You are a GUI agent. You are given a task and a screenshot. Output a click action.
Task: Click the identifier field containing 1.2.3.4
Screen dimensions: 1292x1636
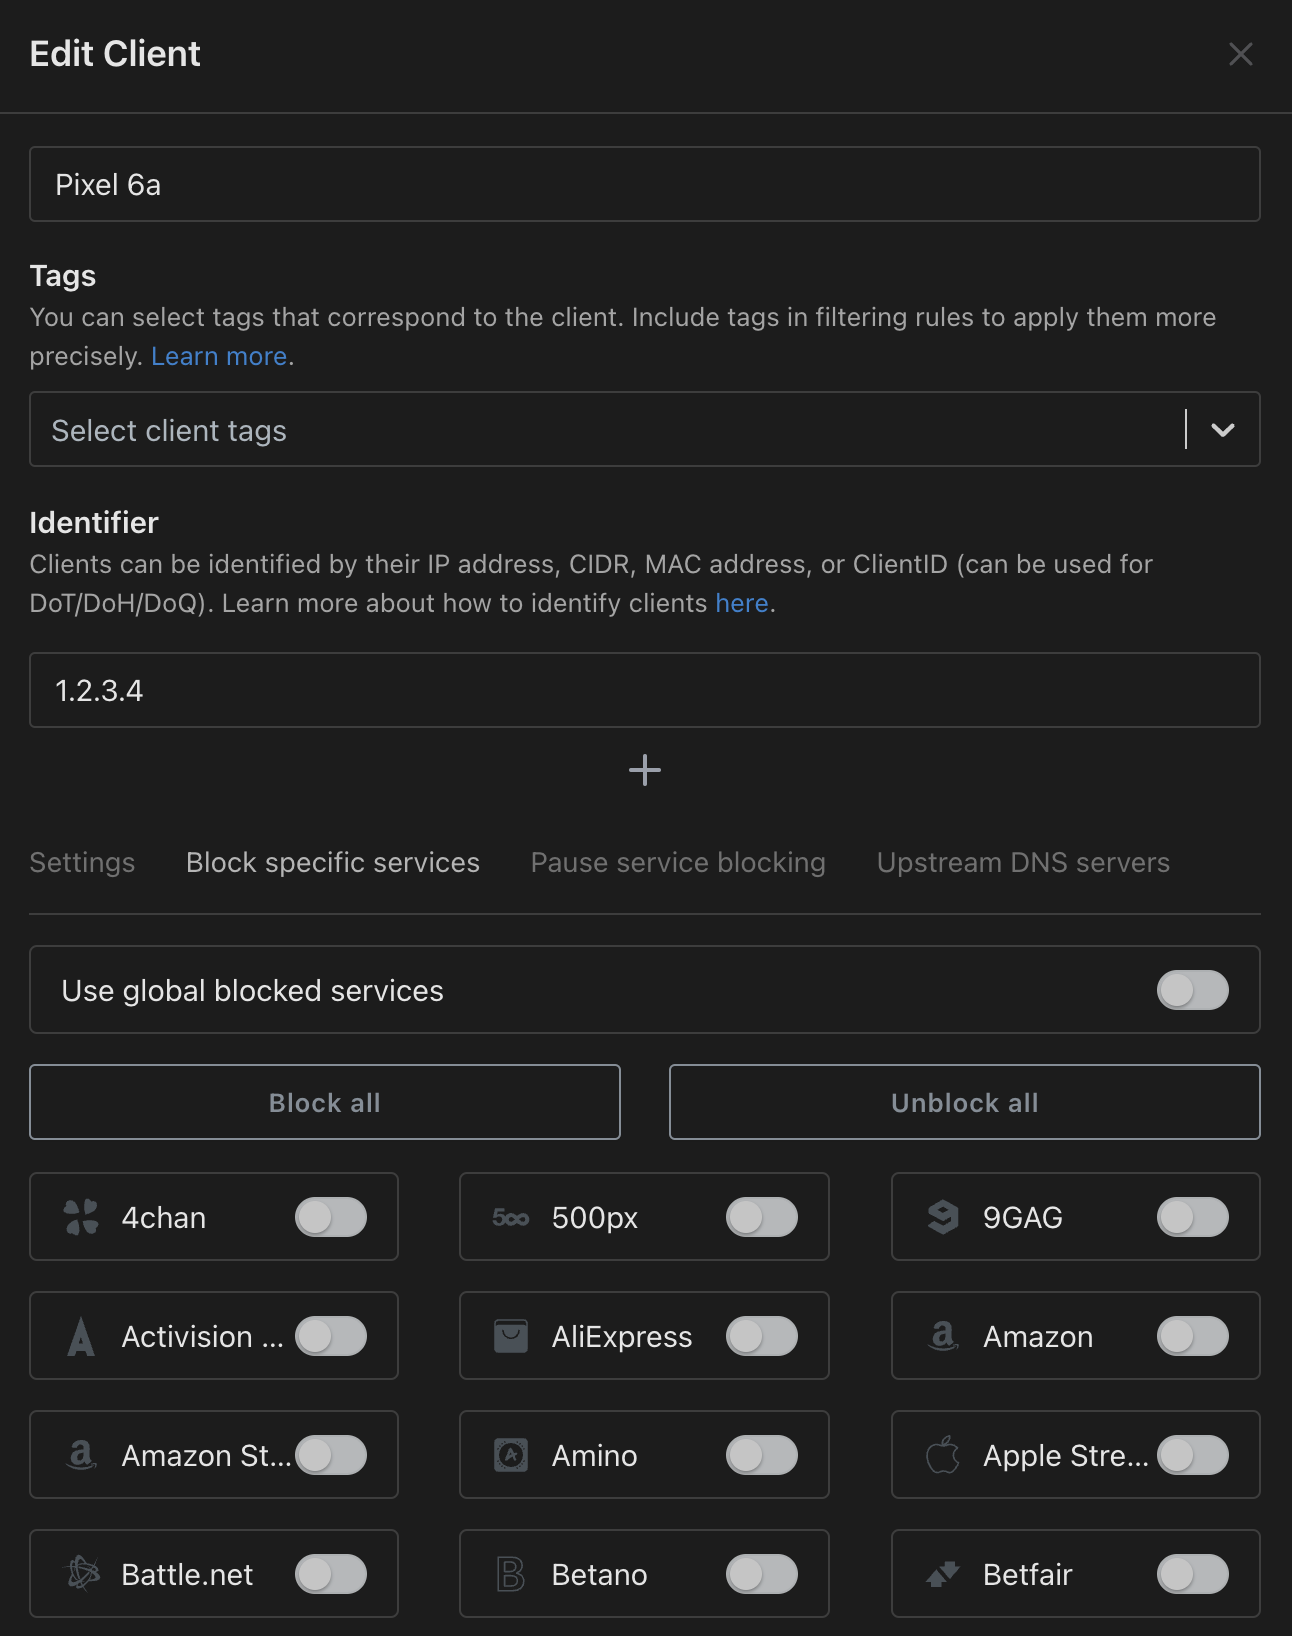[x=644, y=690]
